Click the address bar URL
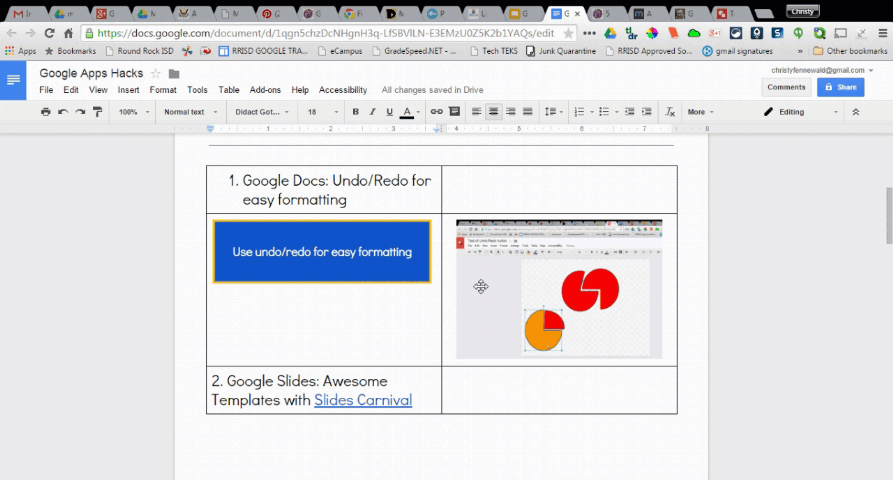 [325, 33]
